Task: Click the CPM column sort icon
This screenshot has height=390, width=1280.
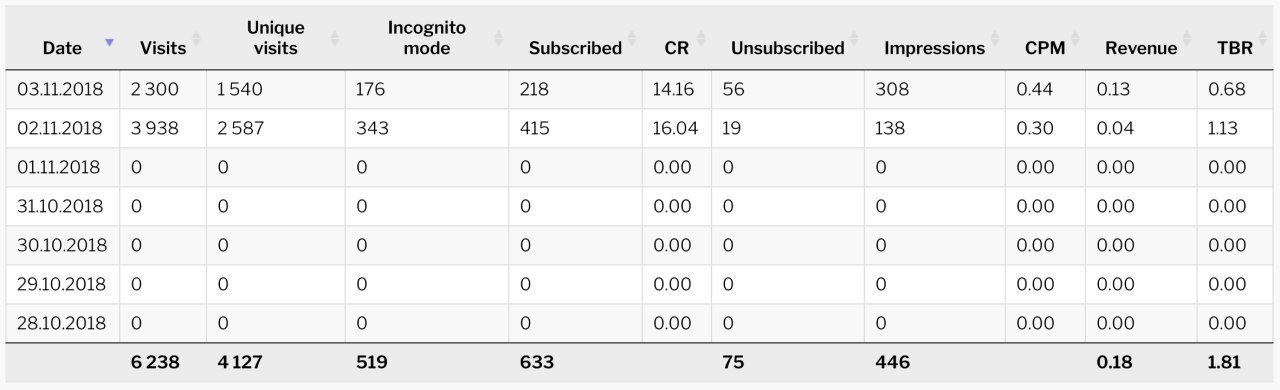Action: [x=1075, y=40]
